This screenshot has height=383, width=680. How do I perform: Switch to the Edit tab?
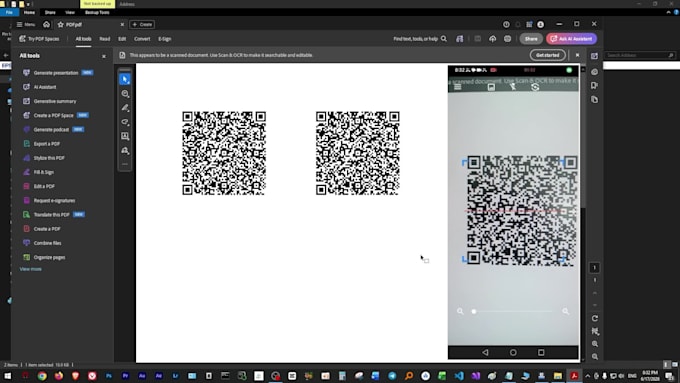tap(122, 39)
